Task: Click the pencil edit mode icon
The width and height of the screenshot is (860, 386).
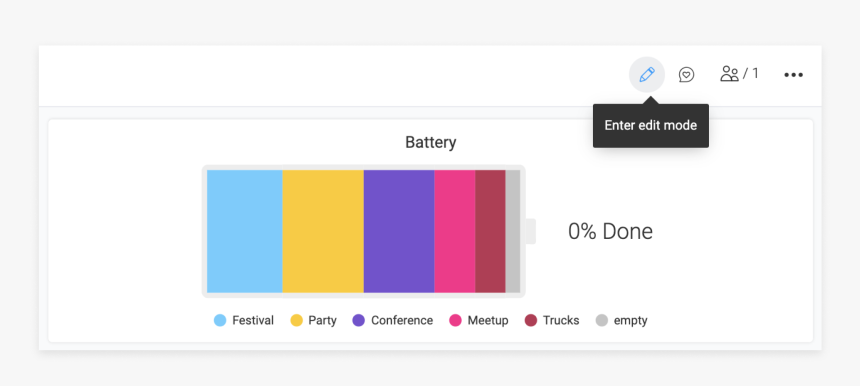Action: pyautogui.click(x=647, y=74)
